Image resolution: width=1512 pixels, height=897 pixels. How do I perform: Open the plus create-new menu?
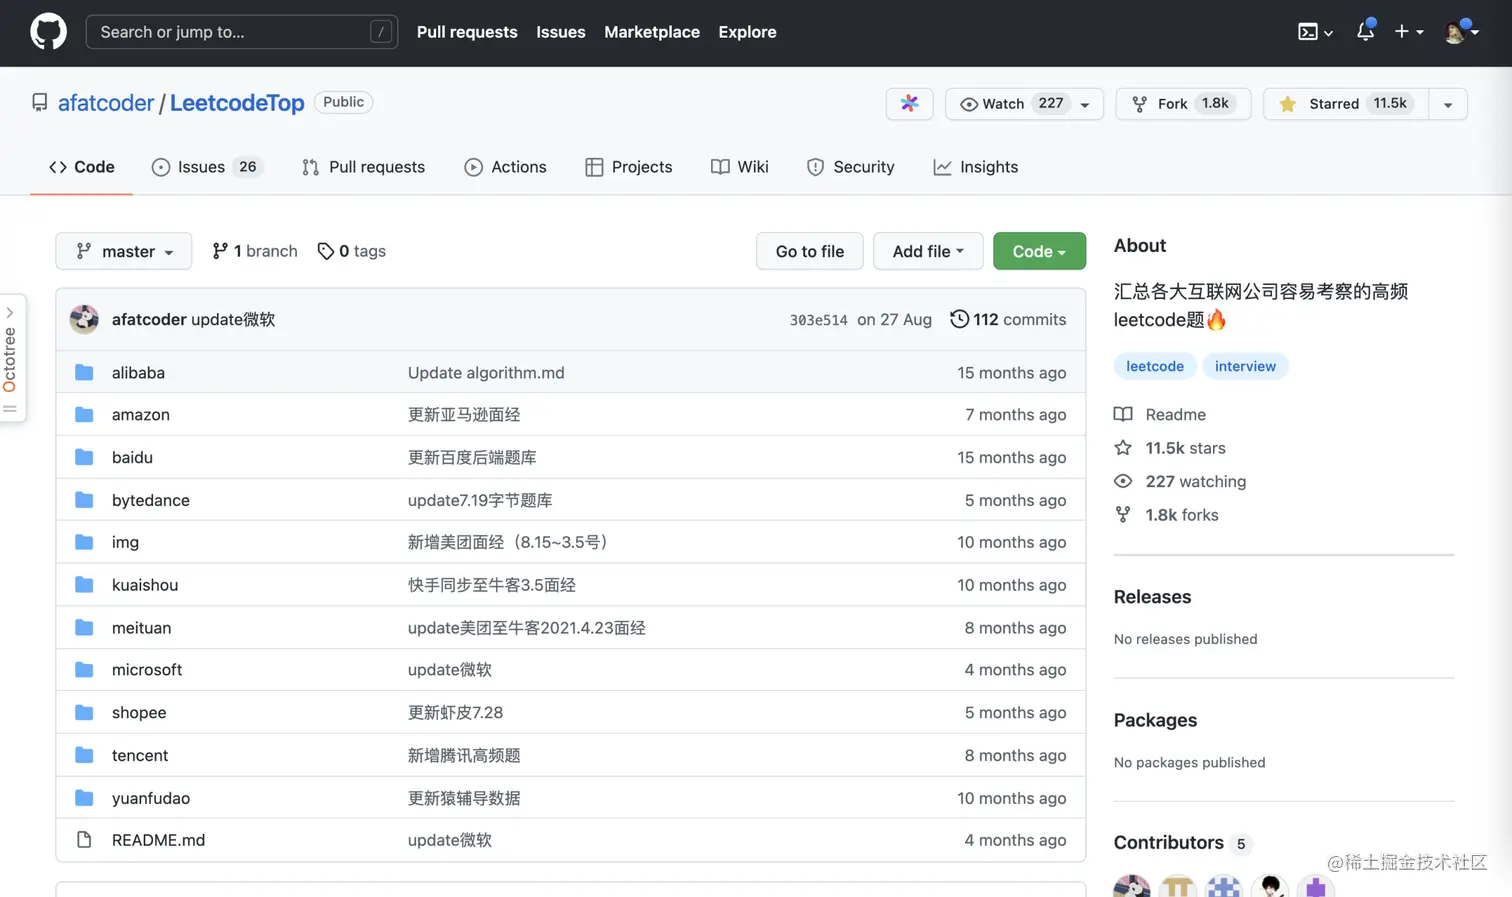[x=1408, y=32]
